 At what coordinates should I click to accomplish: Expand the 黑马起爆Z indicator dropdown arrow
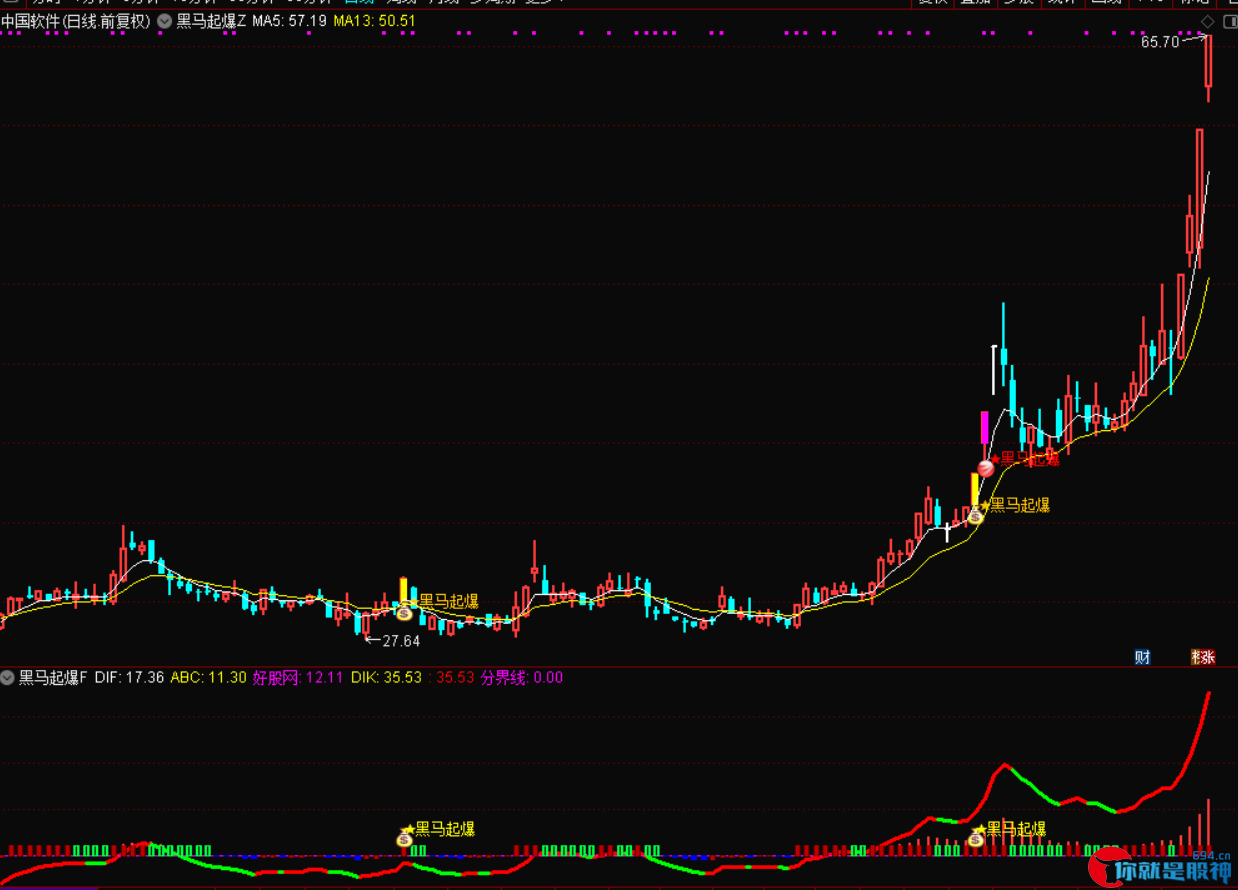(x=164, y=21)
